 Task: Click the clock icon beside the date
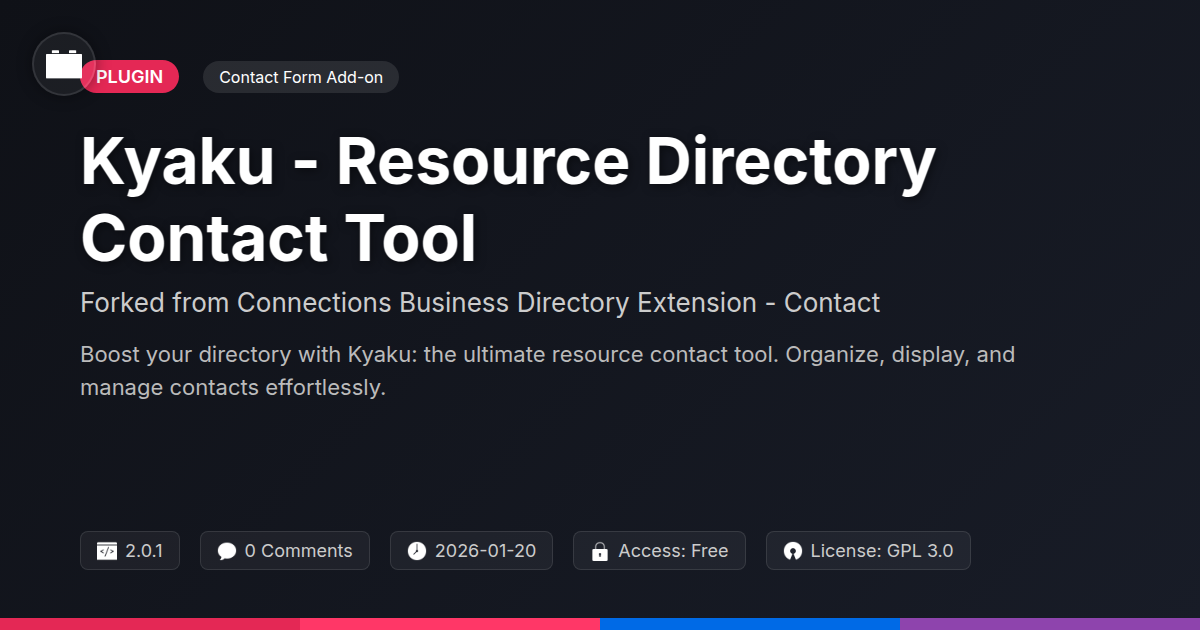point(417,551)
